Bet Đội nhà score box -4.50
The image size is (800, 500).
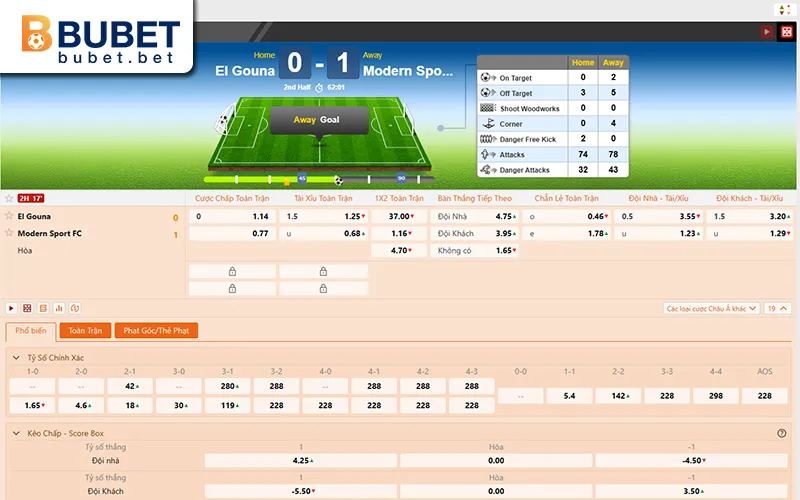691,461
